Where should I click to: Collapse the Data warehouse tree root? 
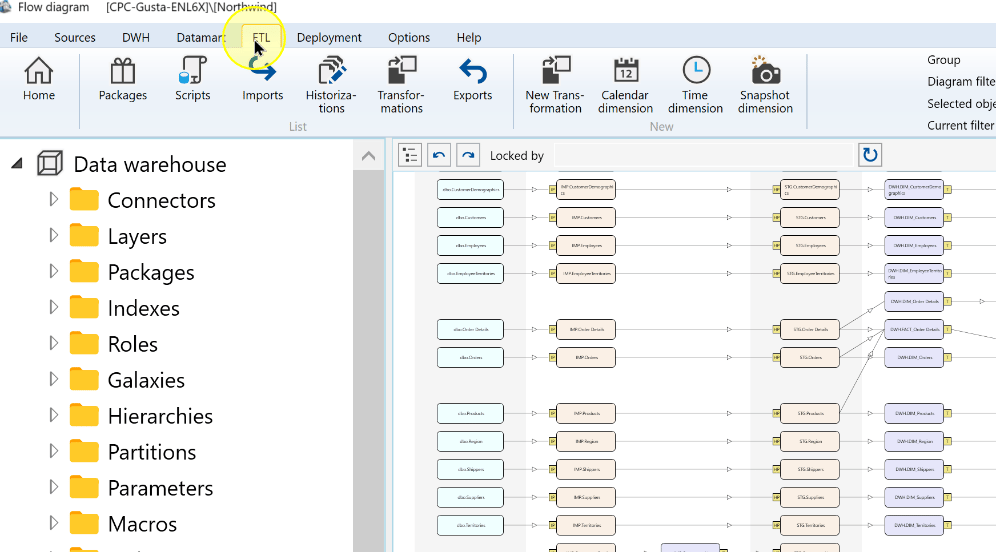pyautogui.click(x=17, y=164)
